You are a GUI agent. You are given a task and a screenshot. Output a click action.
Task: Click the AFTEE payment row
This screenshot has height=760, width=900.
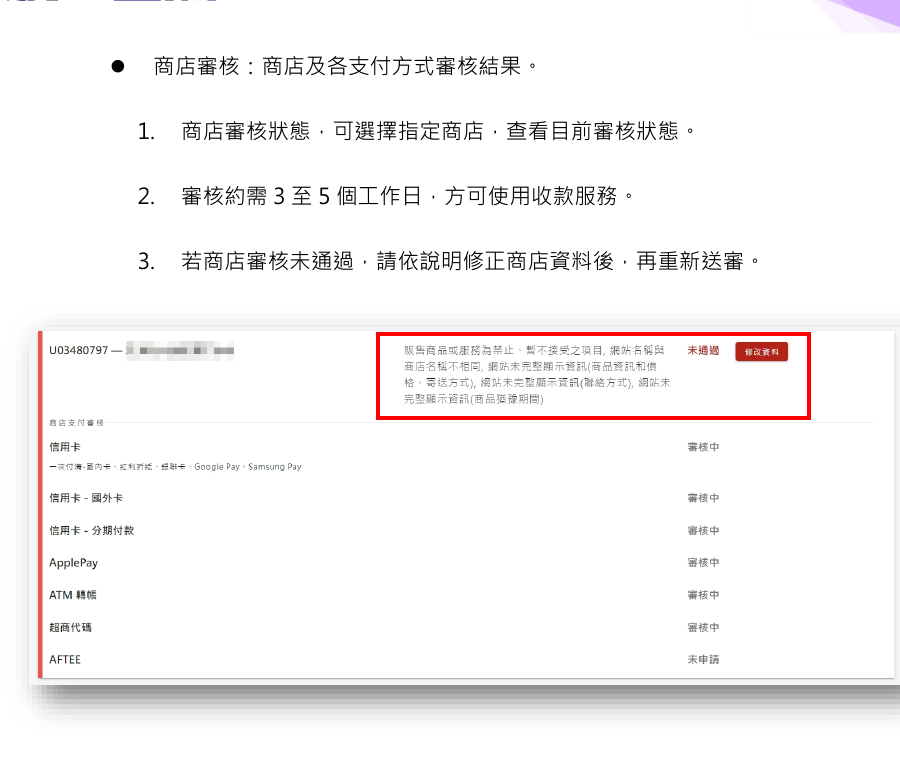click(65, 660)
